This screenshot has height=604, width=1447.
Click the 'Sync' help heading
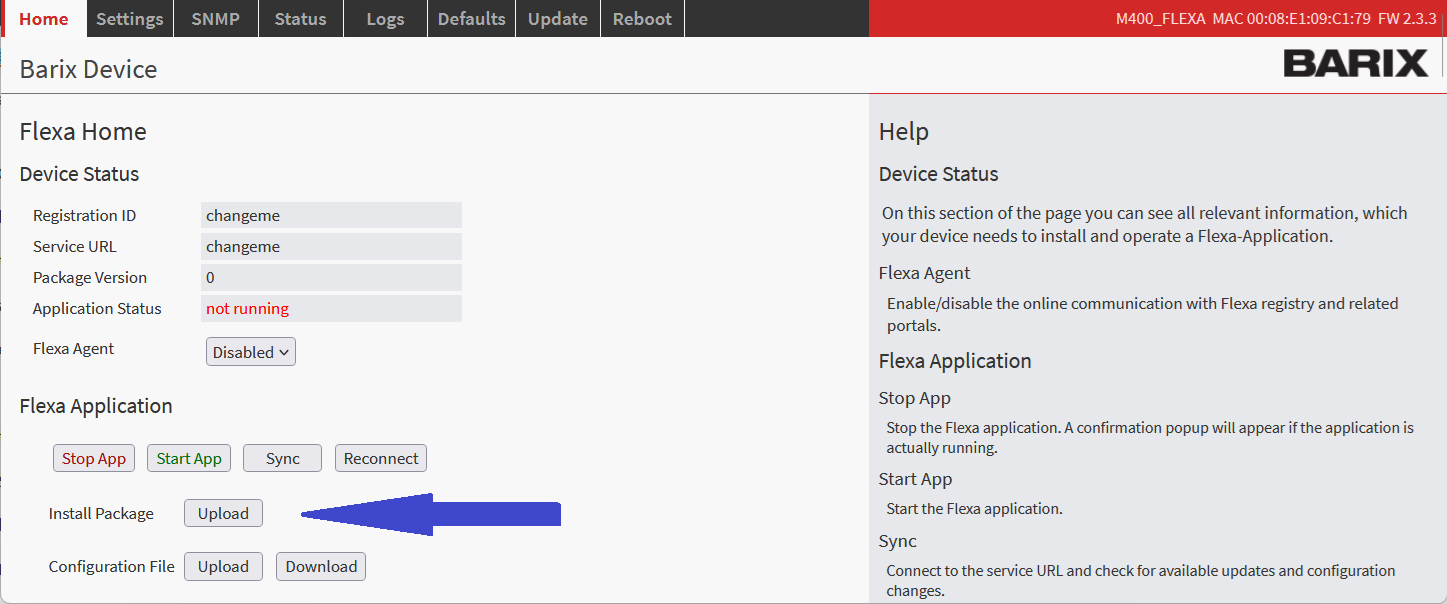897,541
